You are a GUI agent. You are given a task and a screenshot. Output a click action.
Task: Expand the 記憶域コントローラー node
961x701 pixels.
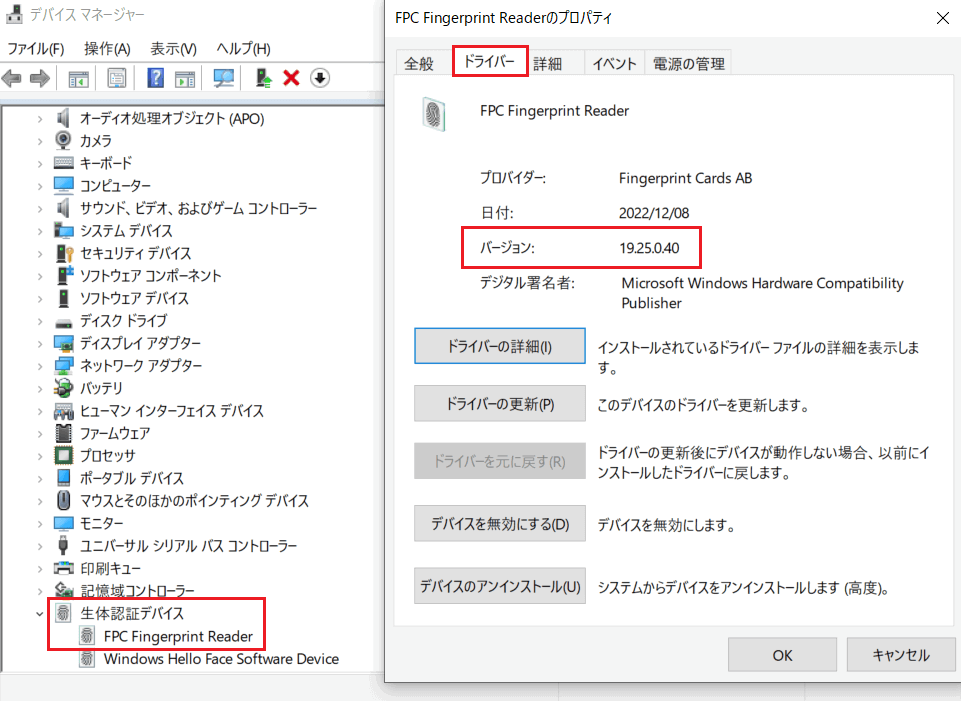pyautogui.click(x=40, y=591)
